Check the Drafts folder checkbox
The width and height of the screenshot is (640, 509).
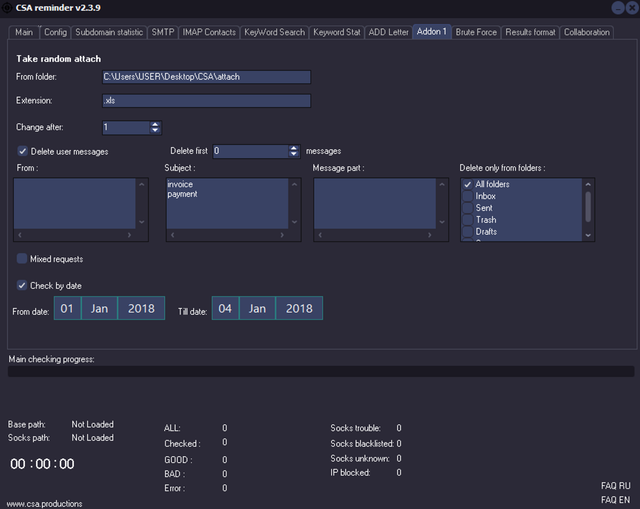[x=468, y=232]
